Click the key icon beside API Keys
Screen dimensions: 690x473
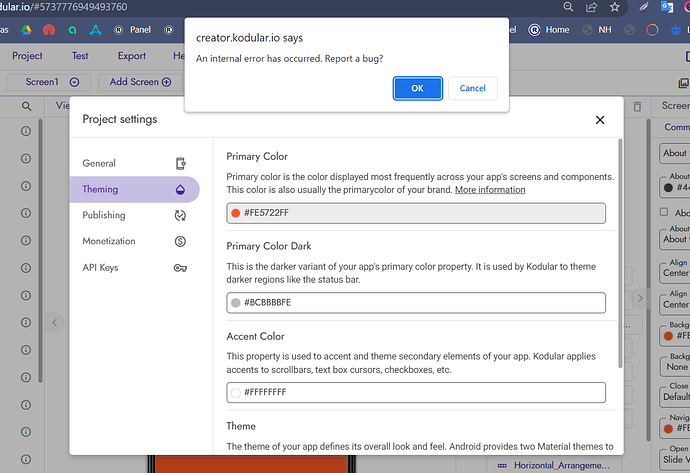click(180, 268)
